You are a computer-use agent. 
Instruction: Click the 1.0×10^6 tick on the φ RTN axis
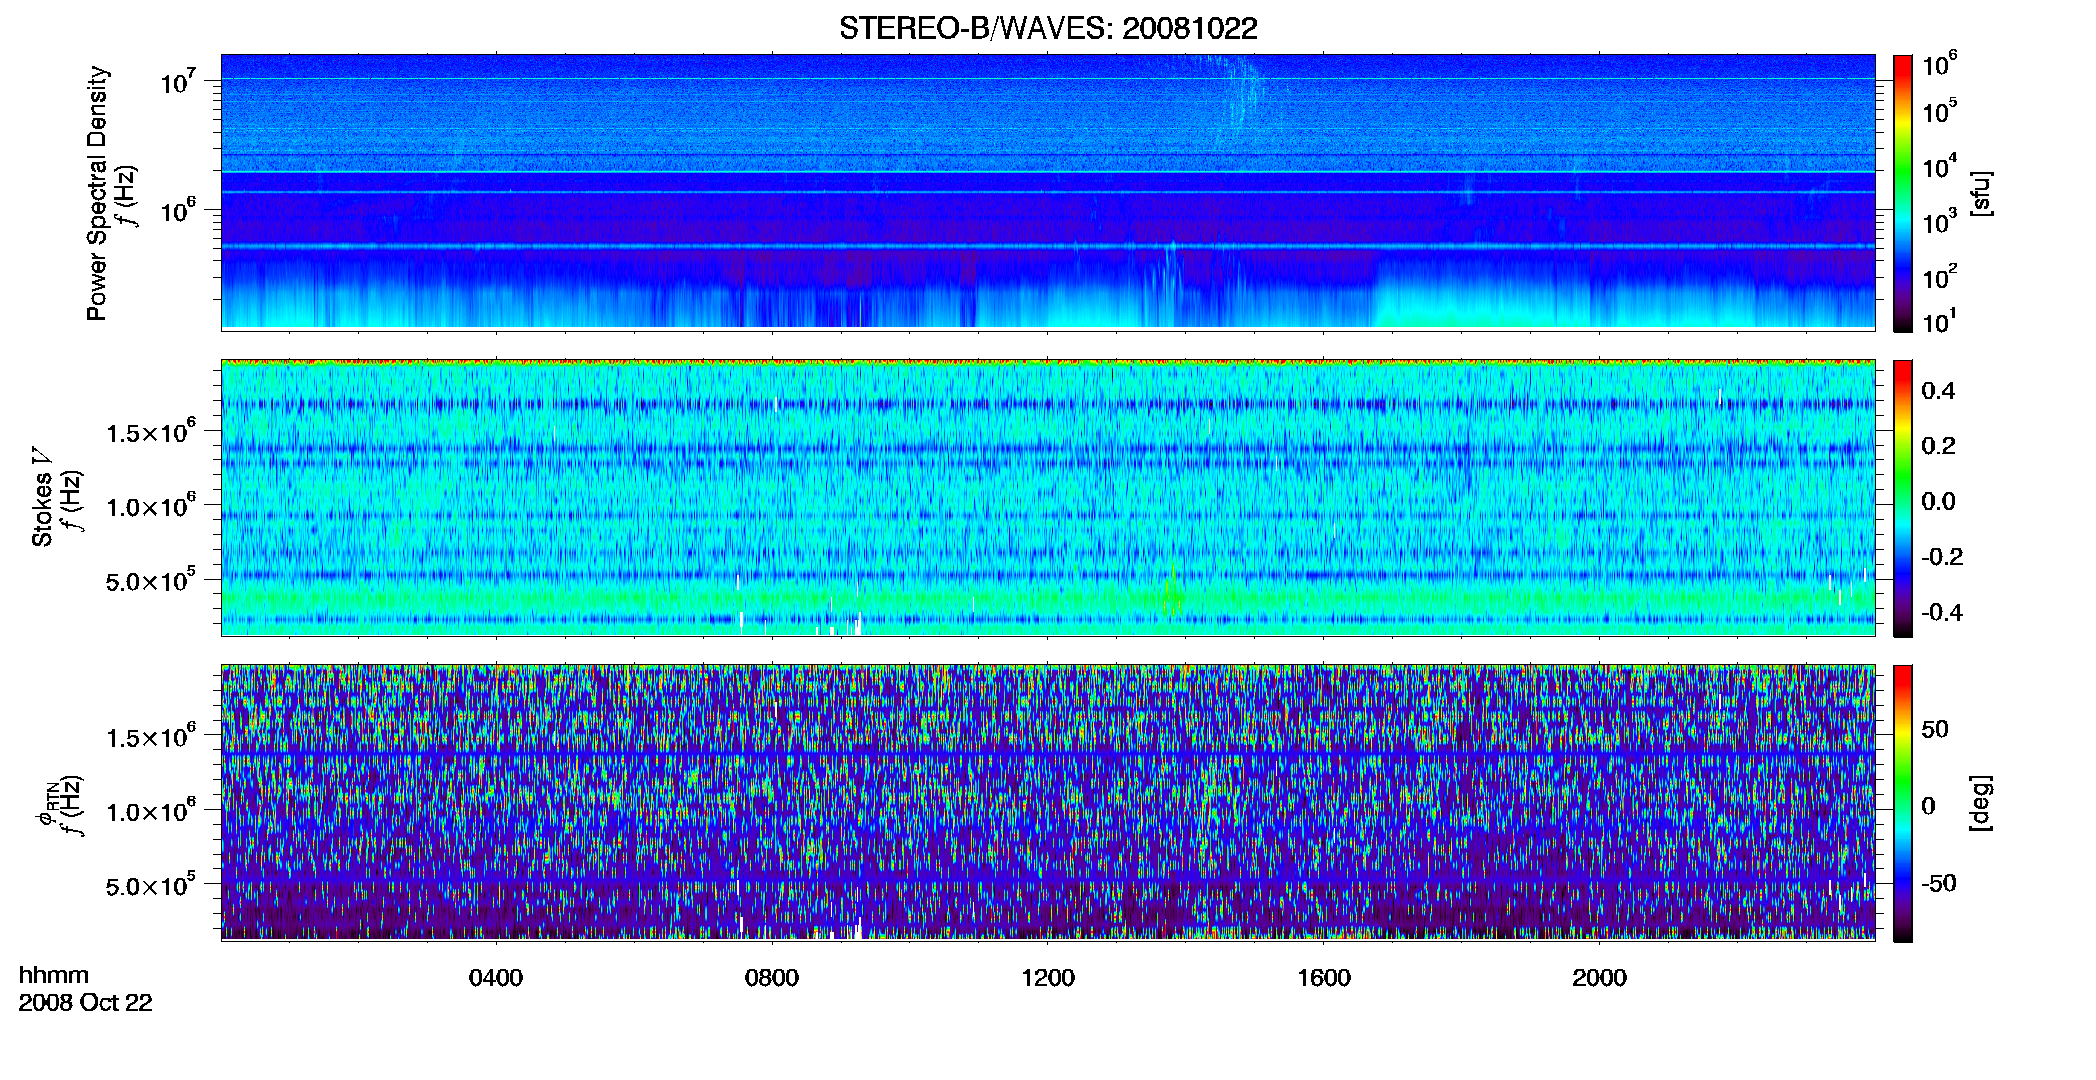point(151,811)
